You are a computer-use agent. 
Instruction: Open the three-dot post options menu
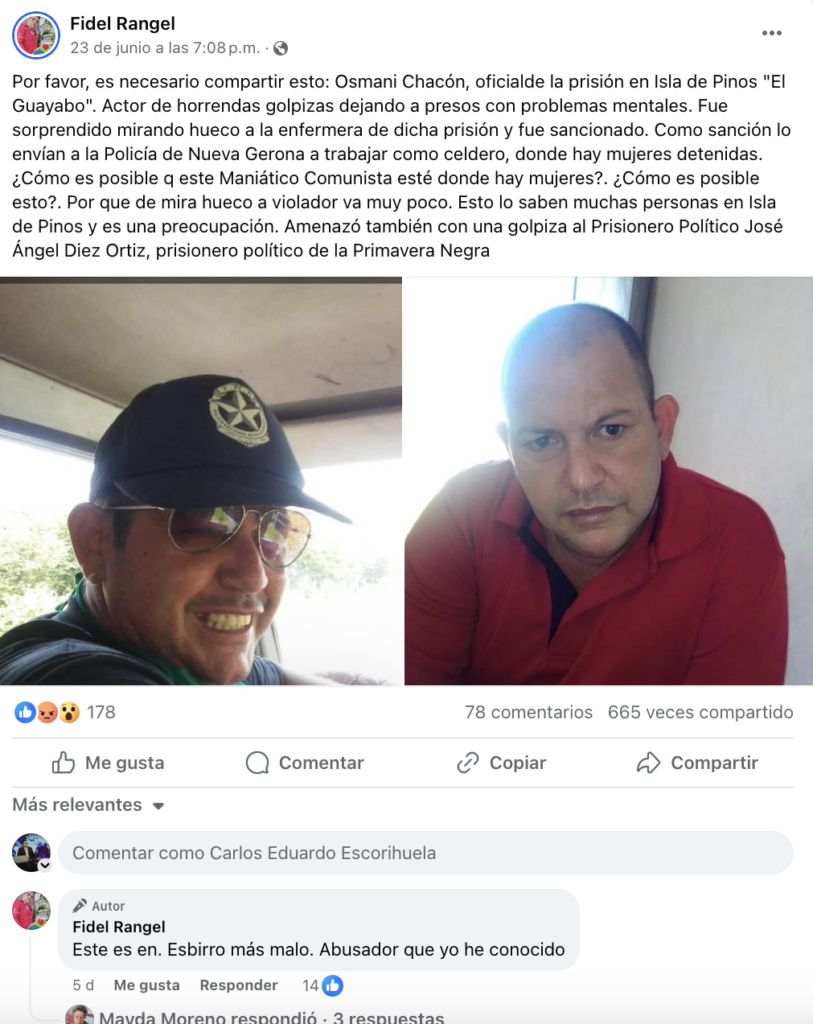(x=771, y=33)
